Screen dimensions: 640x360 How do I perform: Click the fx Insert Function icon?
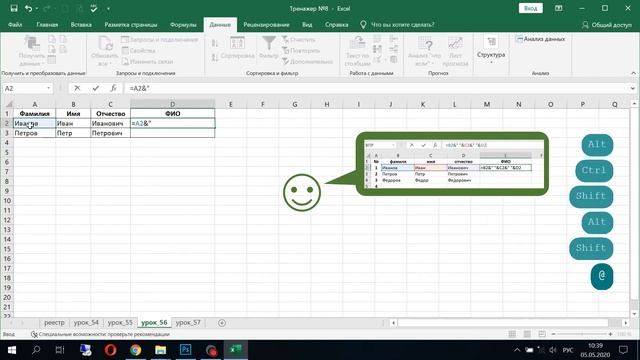[x=113, y=88]
